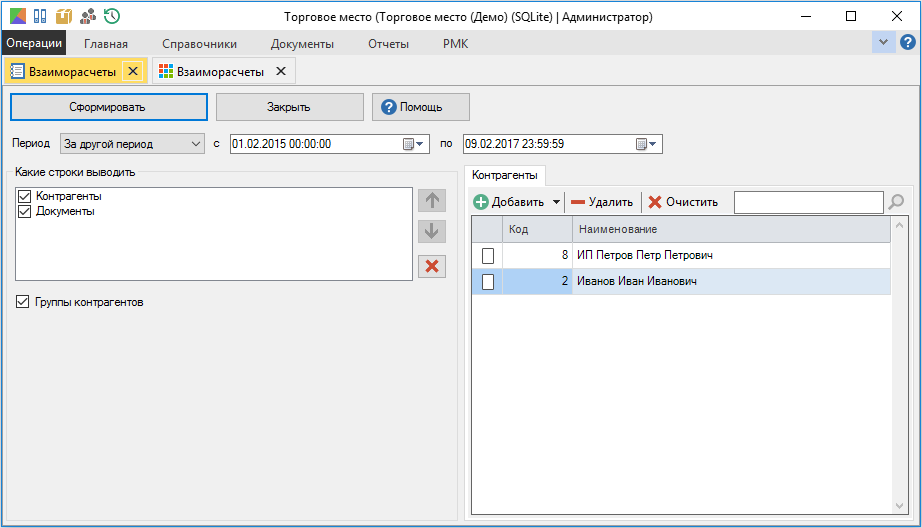
Task: Open the РМК menu
Action: point(456,44)
